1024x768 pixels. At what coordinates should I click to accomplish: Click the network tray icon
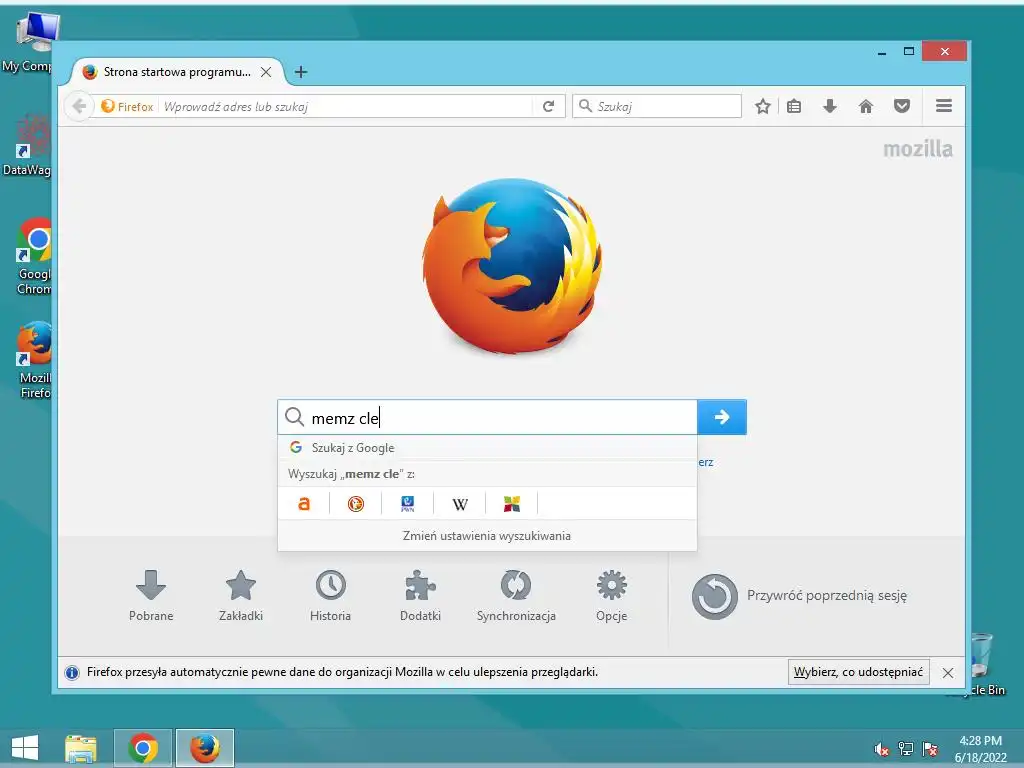(906, 749)
